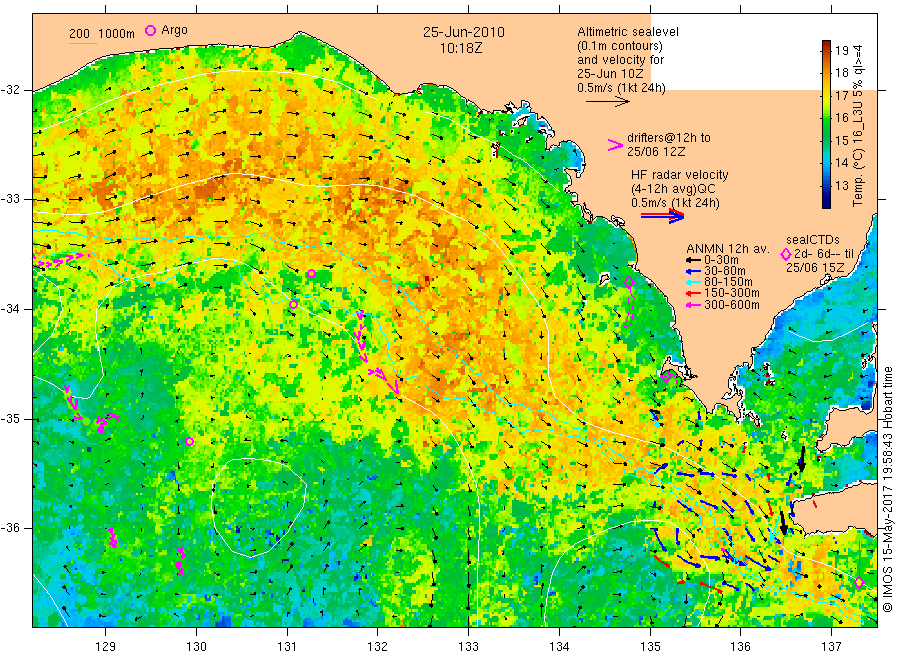The height and width of the screenshot is (660, 900).
Task: Click the seal CTD diamond near 135.2, -34.6
Action: tap(666, 378)
